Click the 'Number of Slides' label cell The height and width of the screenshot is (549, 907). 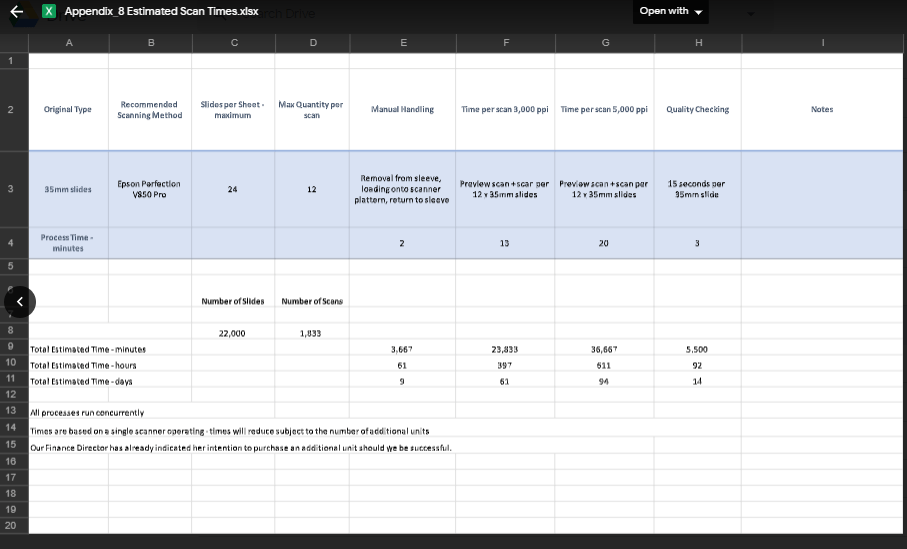233,301
